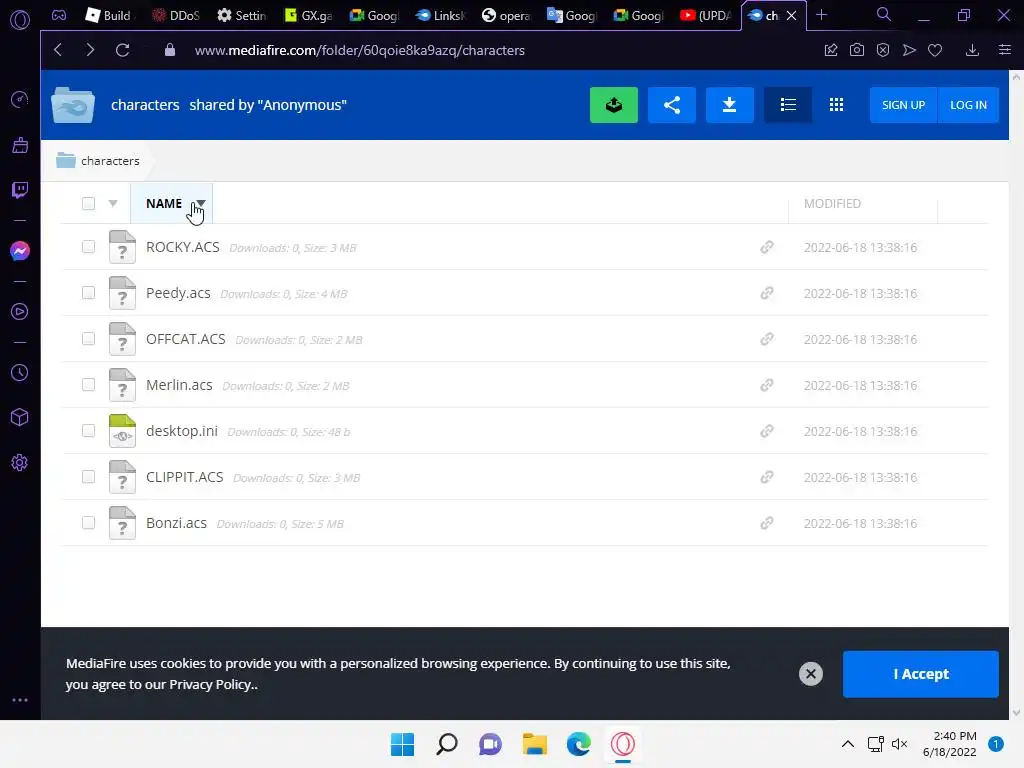This screenshot has height=768, width=1024.
Task: Go back to the previous page
Action: pyautogui.click(x=58, y=50)
